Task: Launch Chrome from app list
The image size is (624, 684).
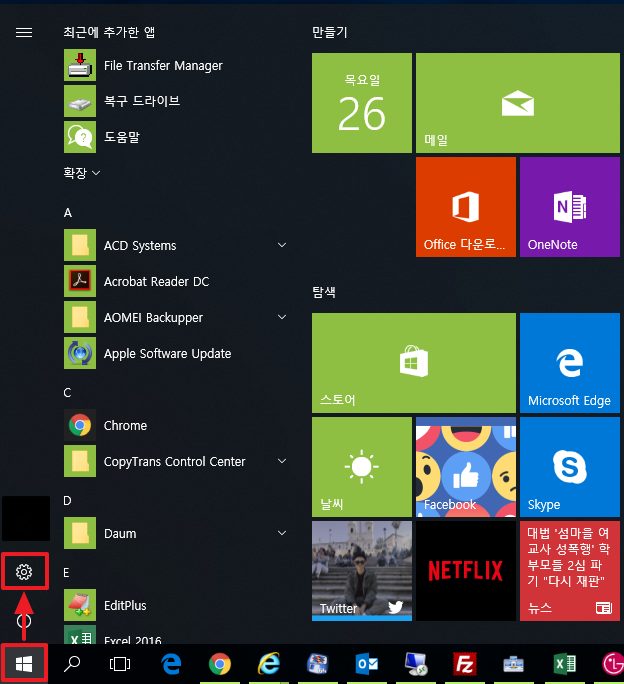Action: tap(175, 425)
